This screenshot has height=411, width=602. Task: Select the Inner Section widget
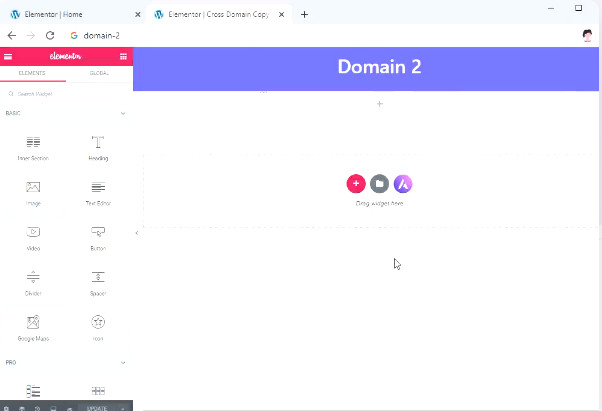[33, 148]
